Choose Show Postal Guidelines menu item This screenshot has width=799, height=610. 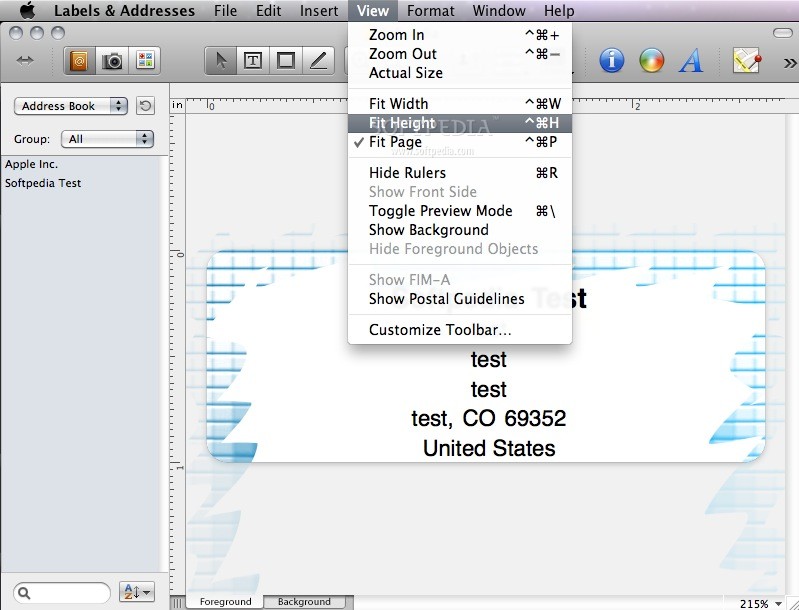[460, 299]
